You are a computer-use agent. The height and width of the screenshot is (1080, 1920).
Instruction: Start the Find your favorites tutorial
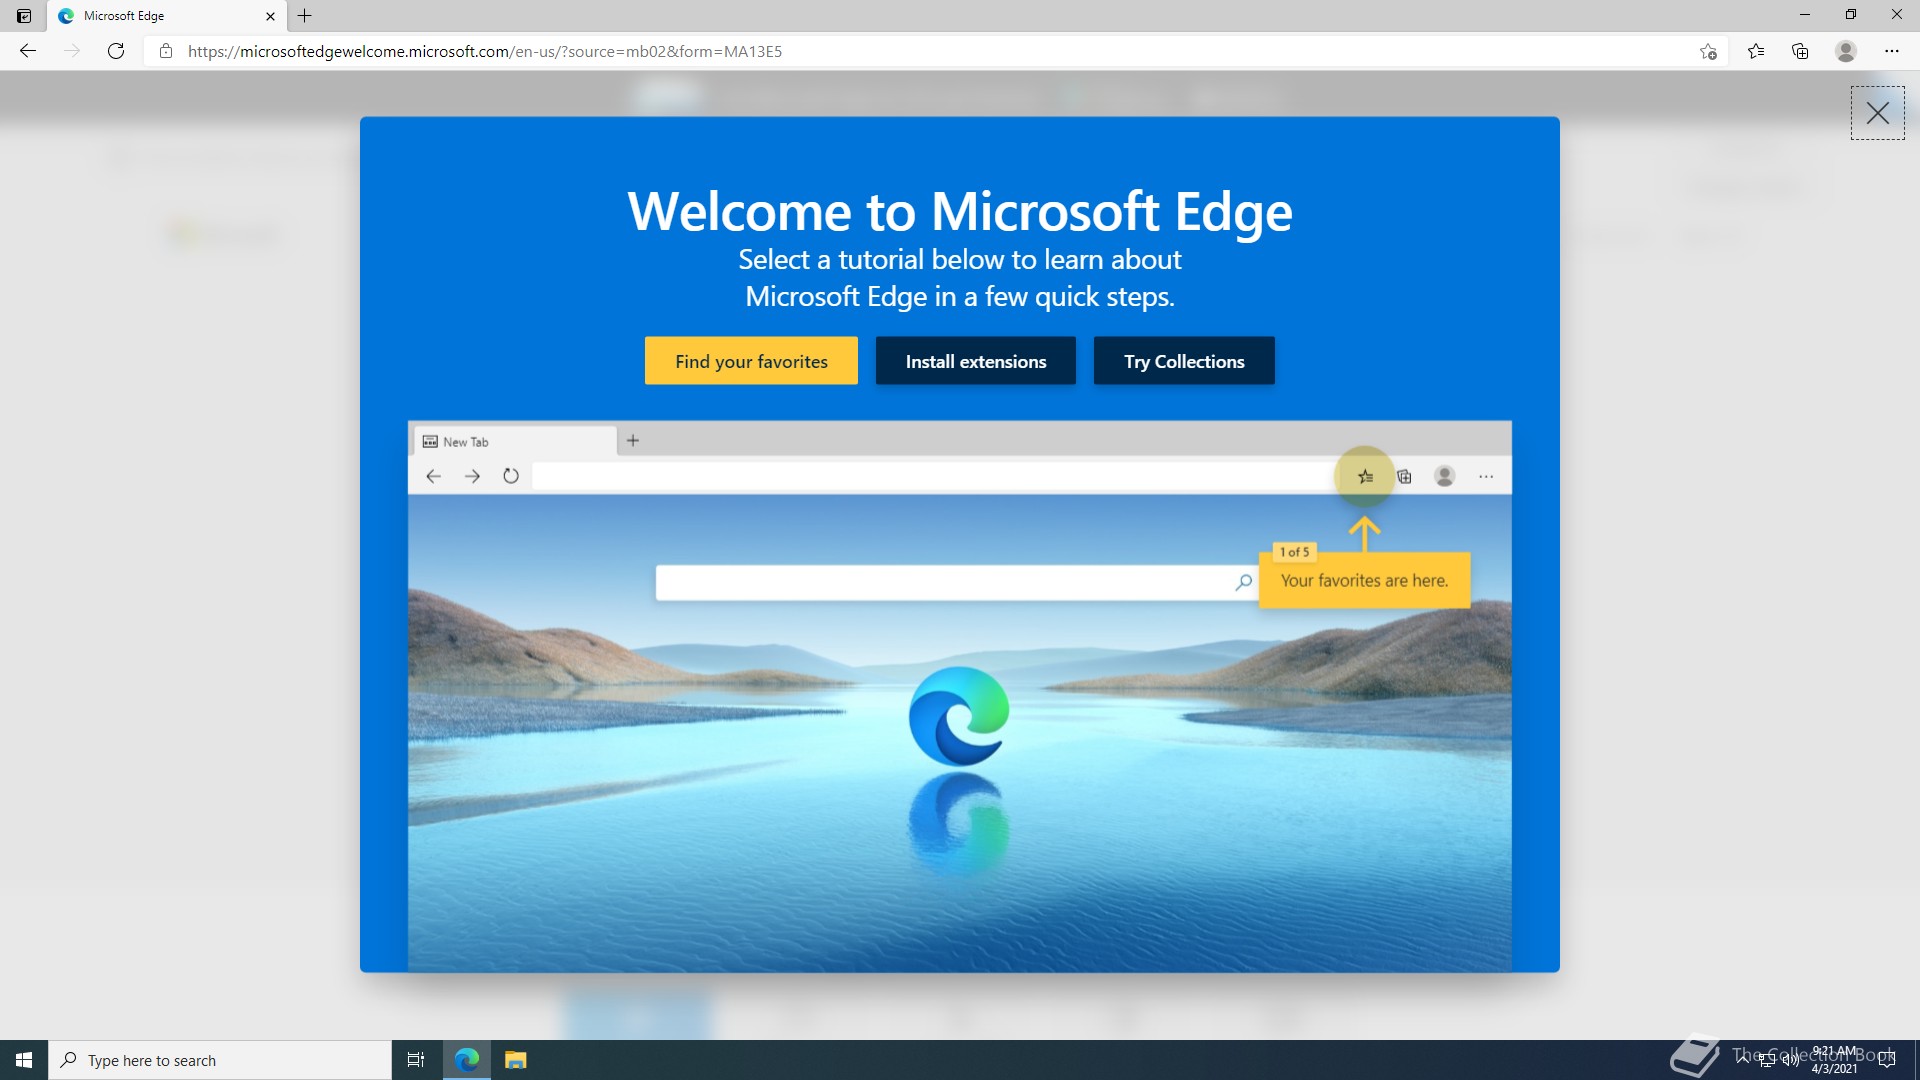[x=751, y=361]
